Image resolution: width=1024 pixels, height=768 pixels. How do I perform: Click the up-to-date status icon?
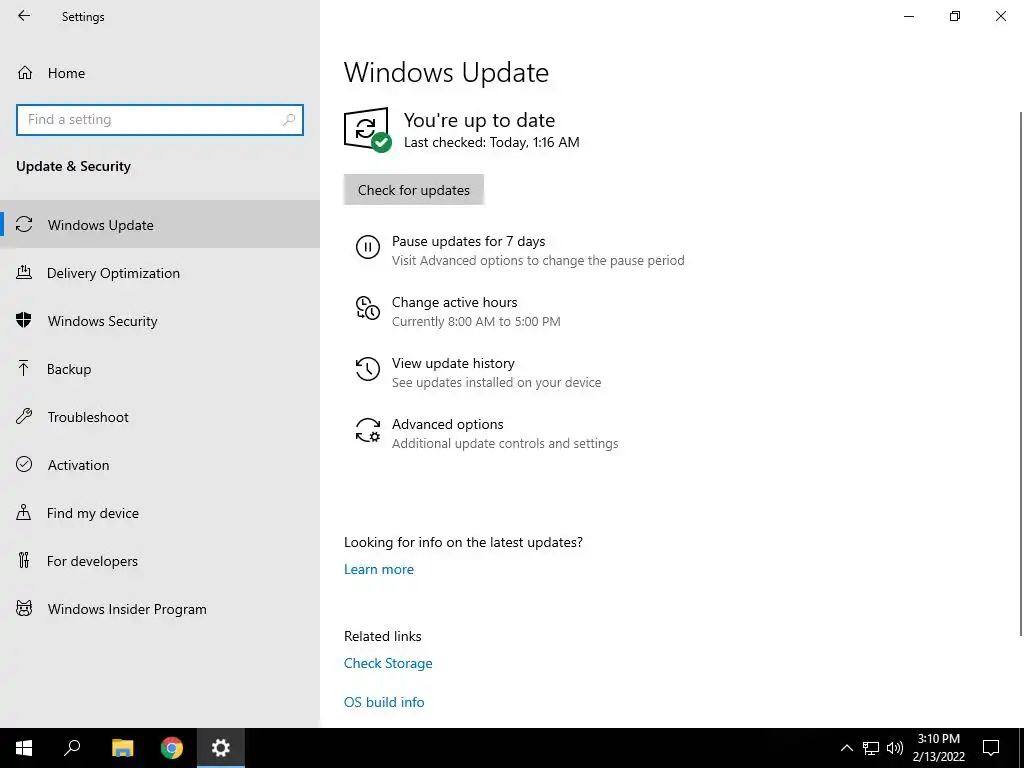pos(368,129)
